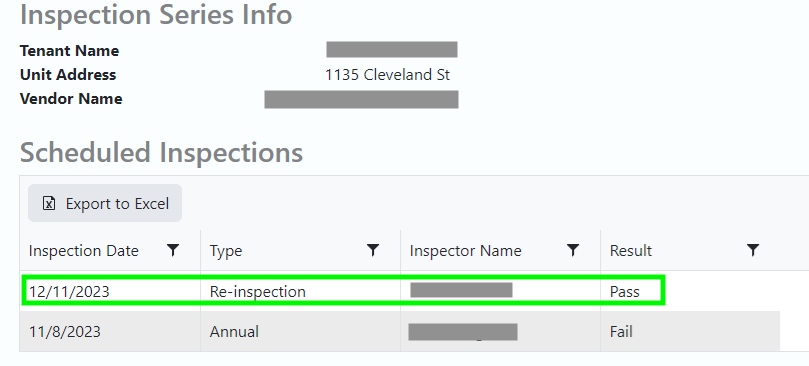Viewport: 809px width, 366px height.
Task: Click the 1135 Cleveland St address
Action: tap(387, 75)
